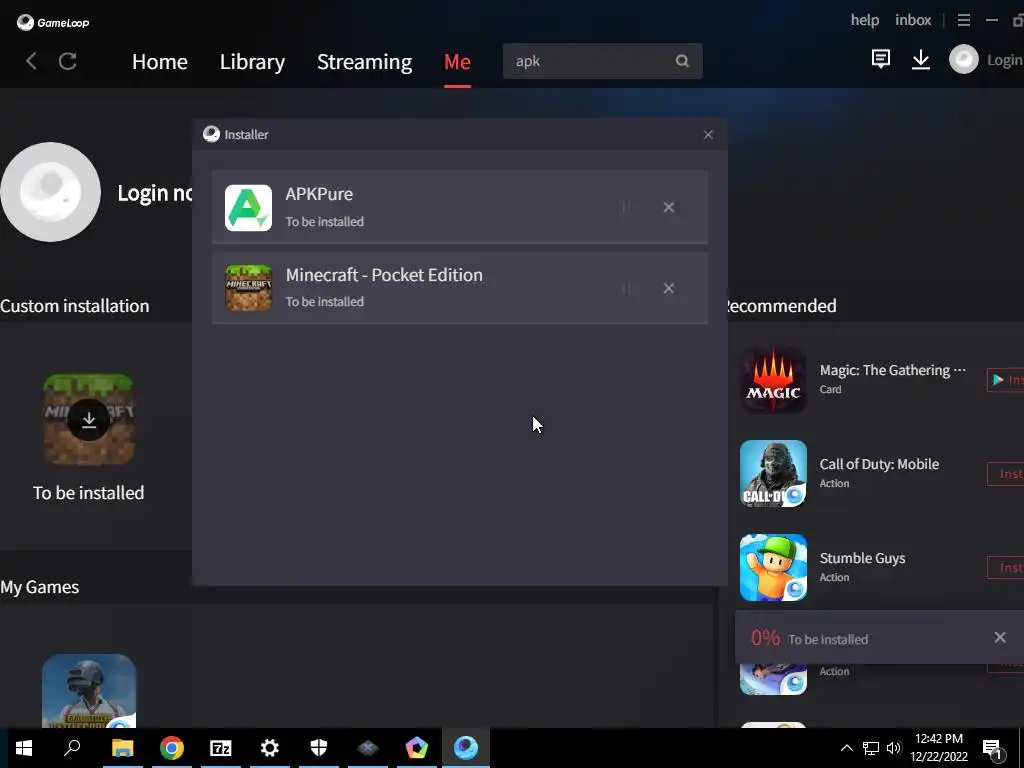The image size is (1024, 768).
Task: Refresh the page with reload icon
Action: (x=68, y=61)
